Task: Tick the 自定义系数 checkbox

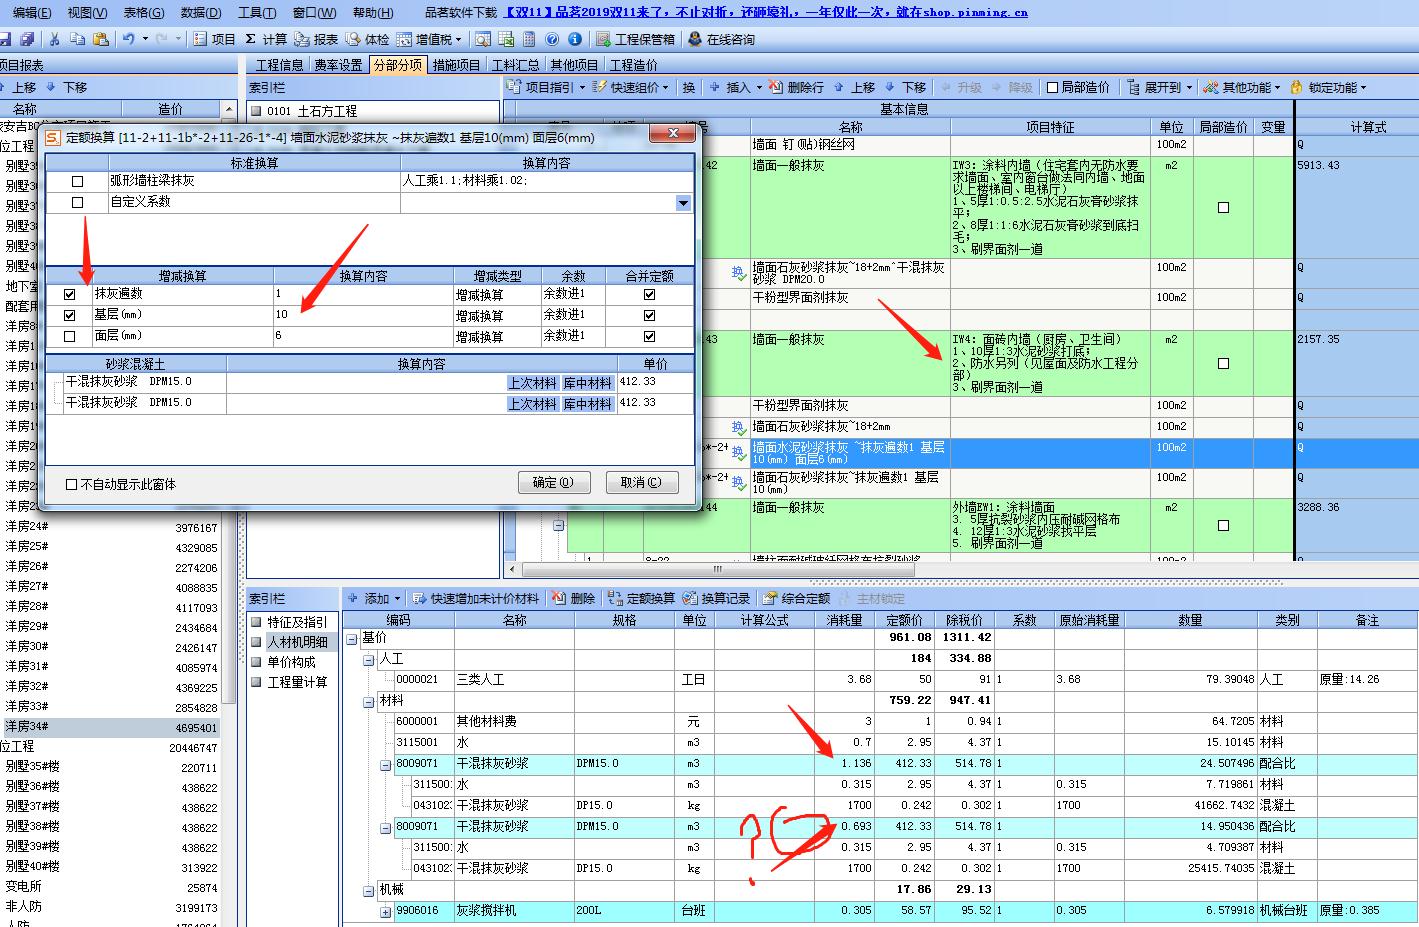Action: (78, 203)
